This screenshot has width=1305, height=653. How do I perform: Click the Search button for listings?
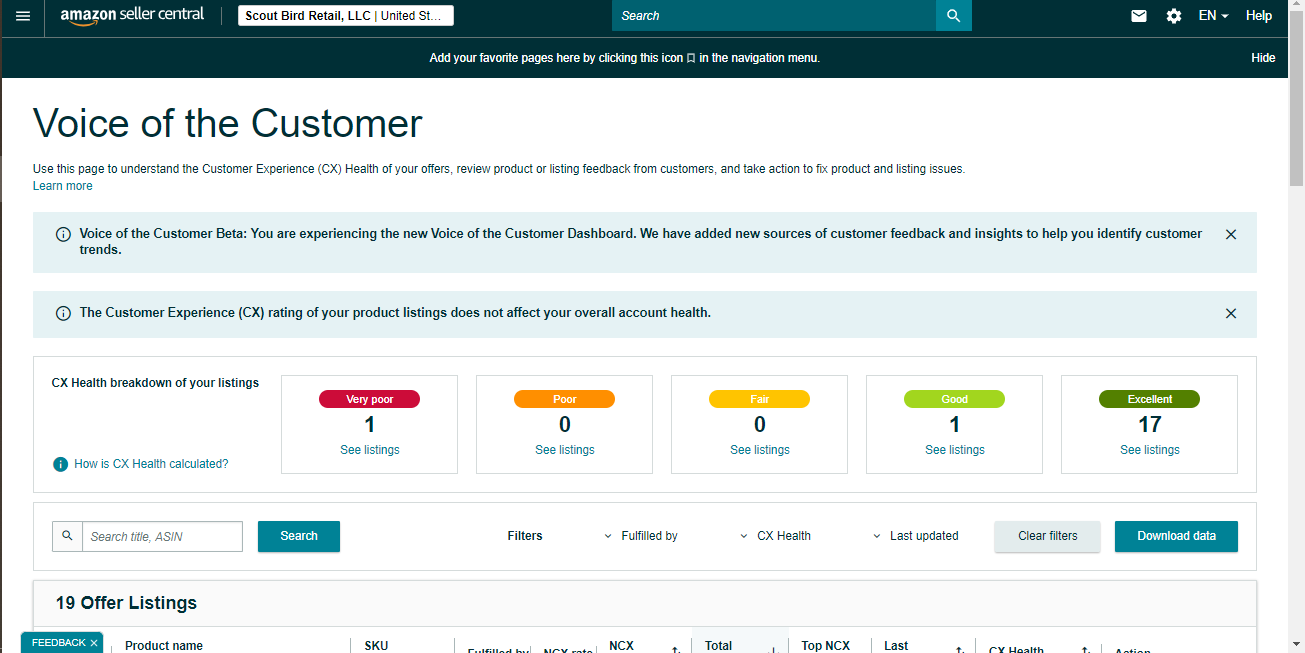[x=299, y=536]
